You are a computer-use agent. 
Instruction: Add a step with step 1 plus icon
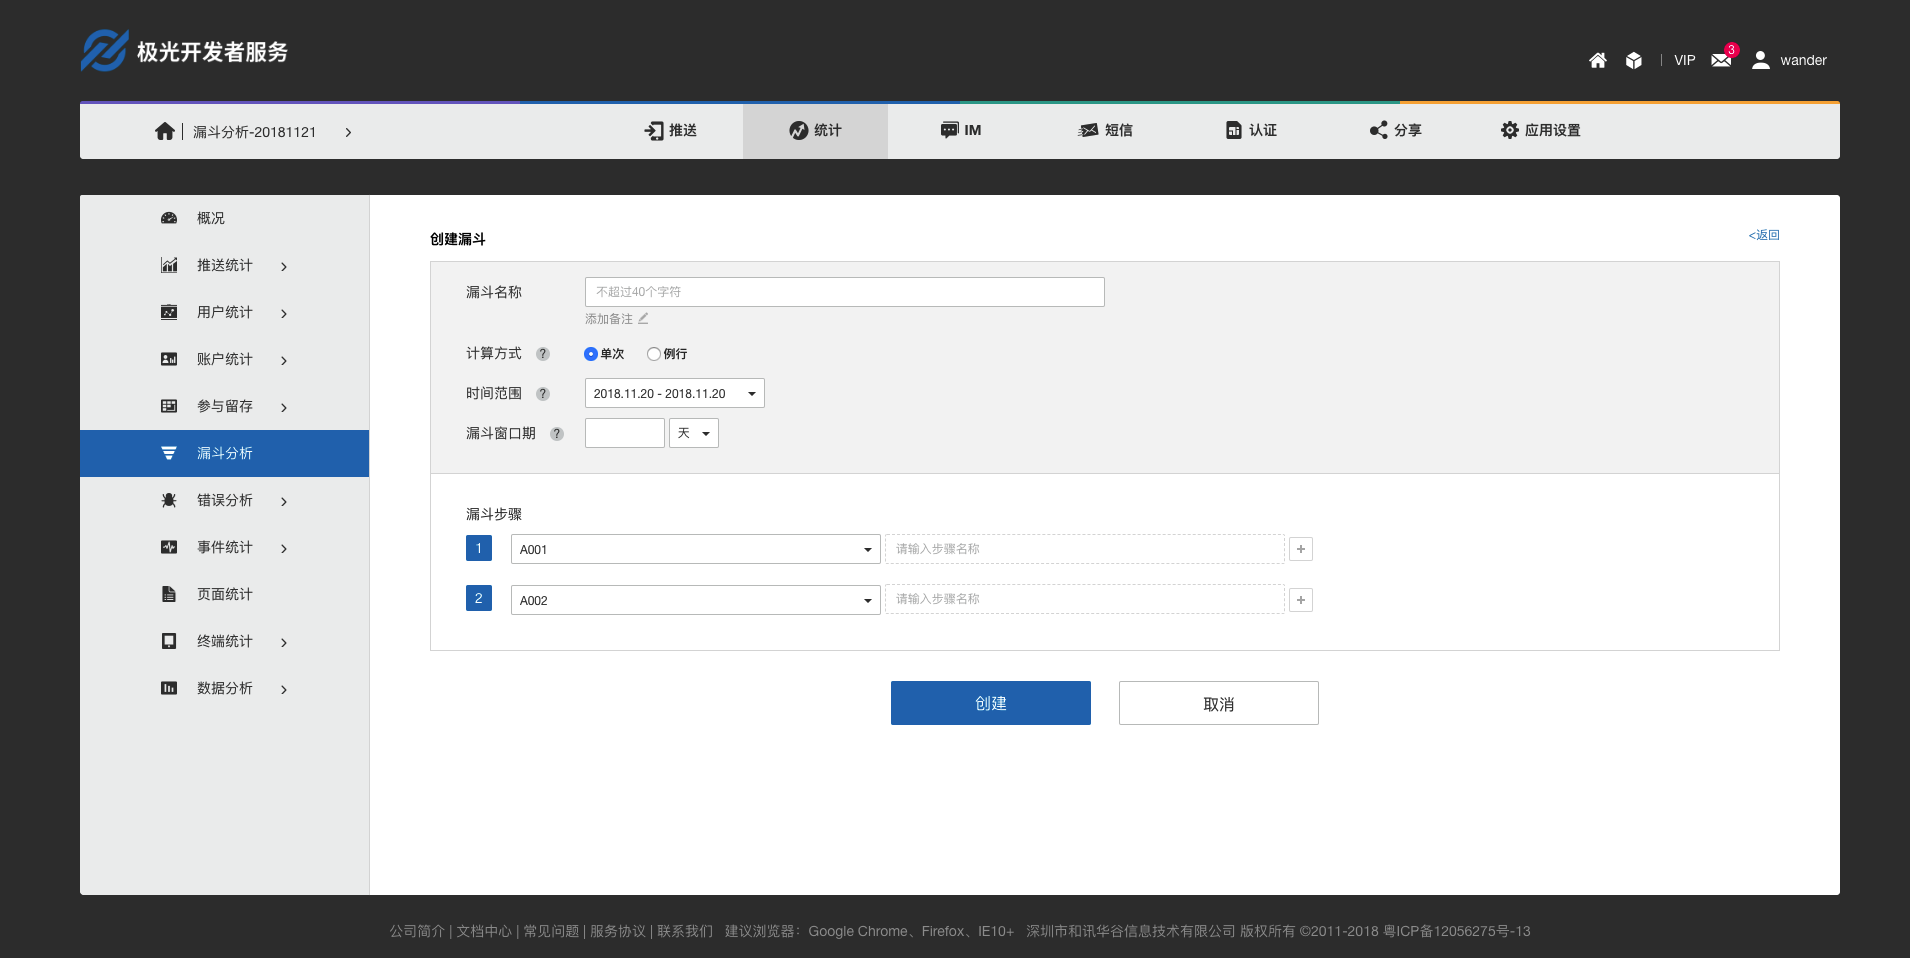point(1300,549)
